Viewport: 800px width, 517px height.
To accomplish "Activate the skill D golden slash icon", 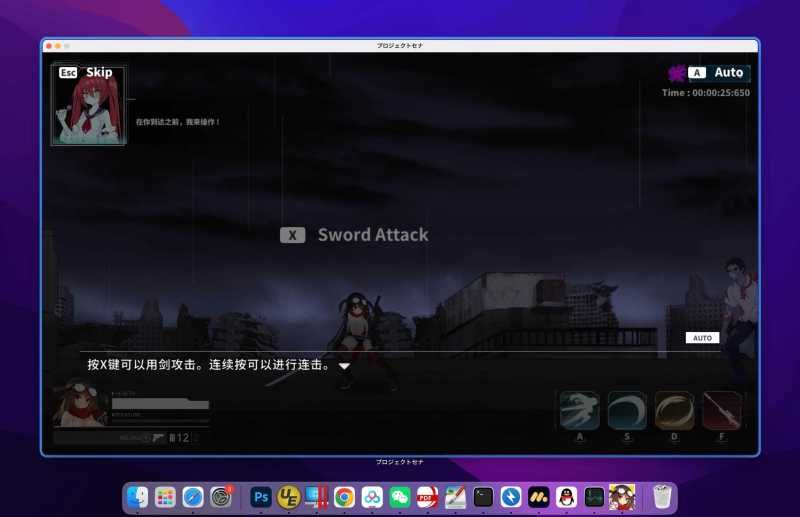I will click(x=674, y=410).
